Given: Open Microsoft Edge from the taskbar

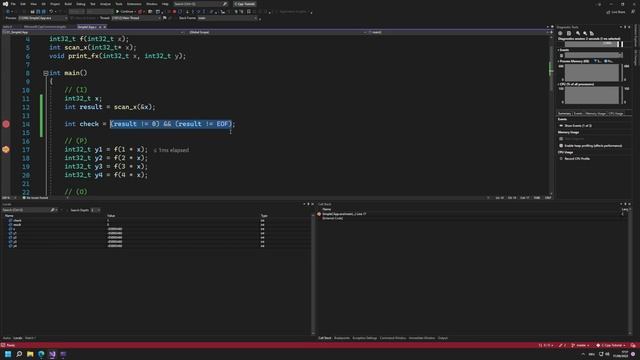Looking at the screenshot, I should 41,354.
